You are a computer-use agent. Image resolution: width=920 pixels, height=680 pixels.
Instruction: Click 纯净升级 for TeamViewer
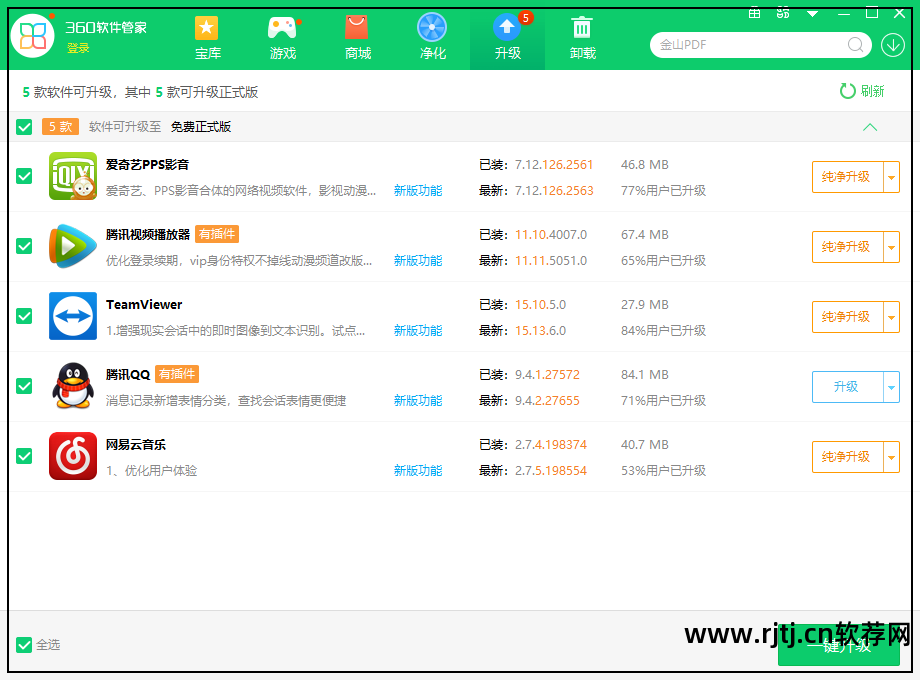coord(847,317)
